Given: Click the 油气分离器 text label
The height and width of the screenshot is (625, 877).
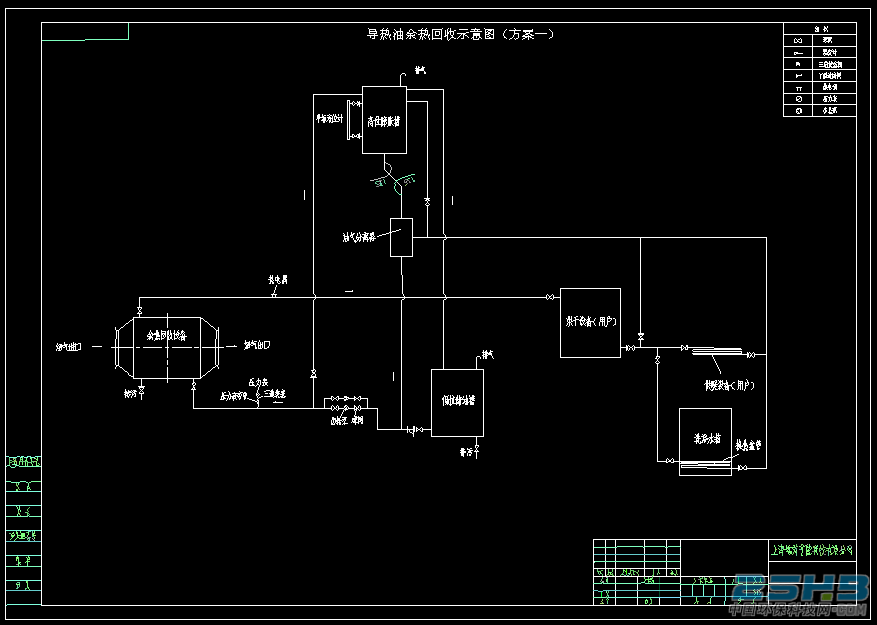Looking at the screenshot, I should pos(359,238).
